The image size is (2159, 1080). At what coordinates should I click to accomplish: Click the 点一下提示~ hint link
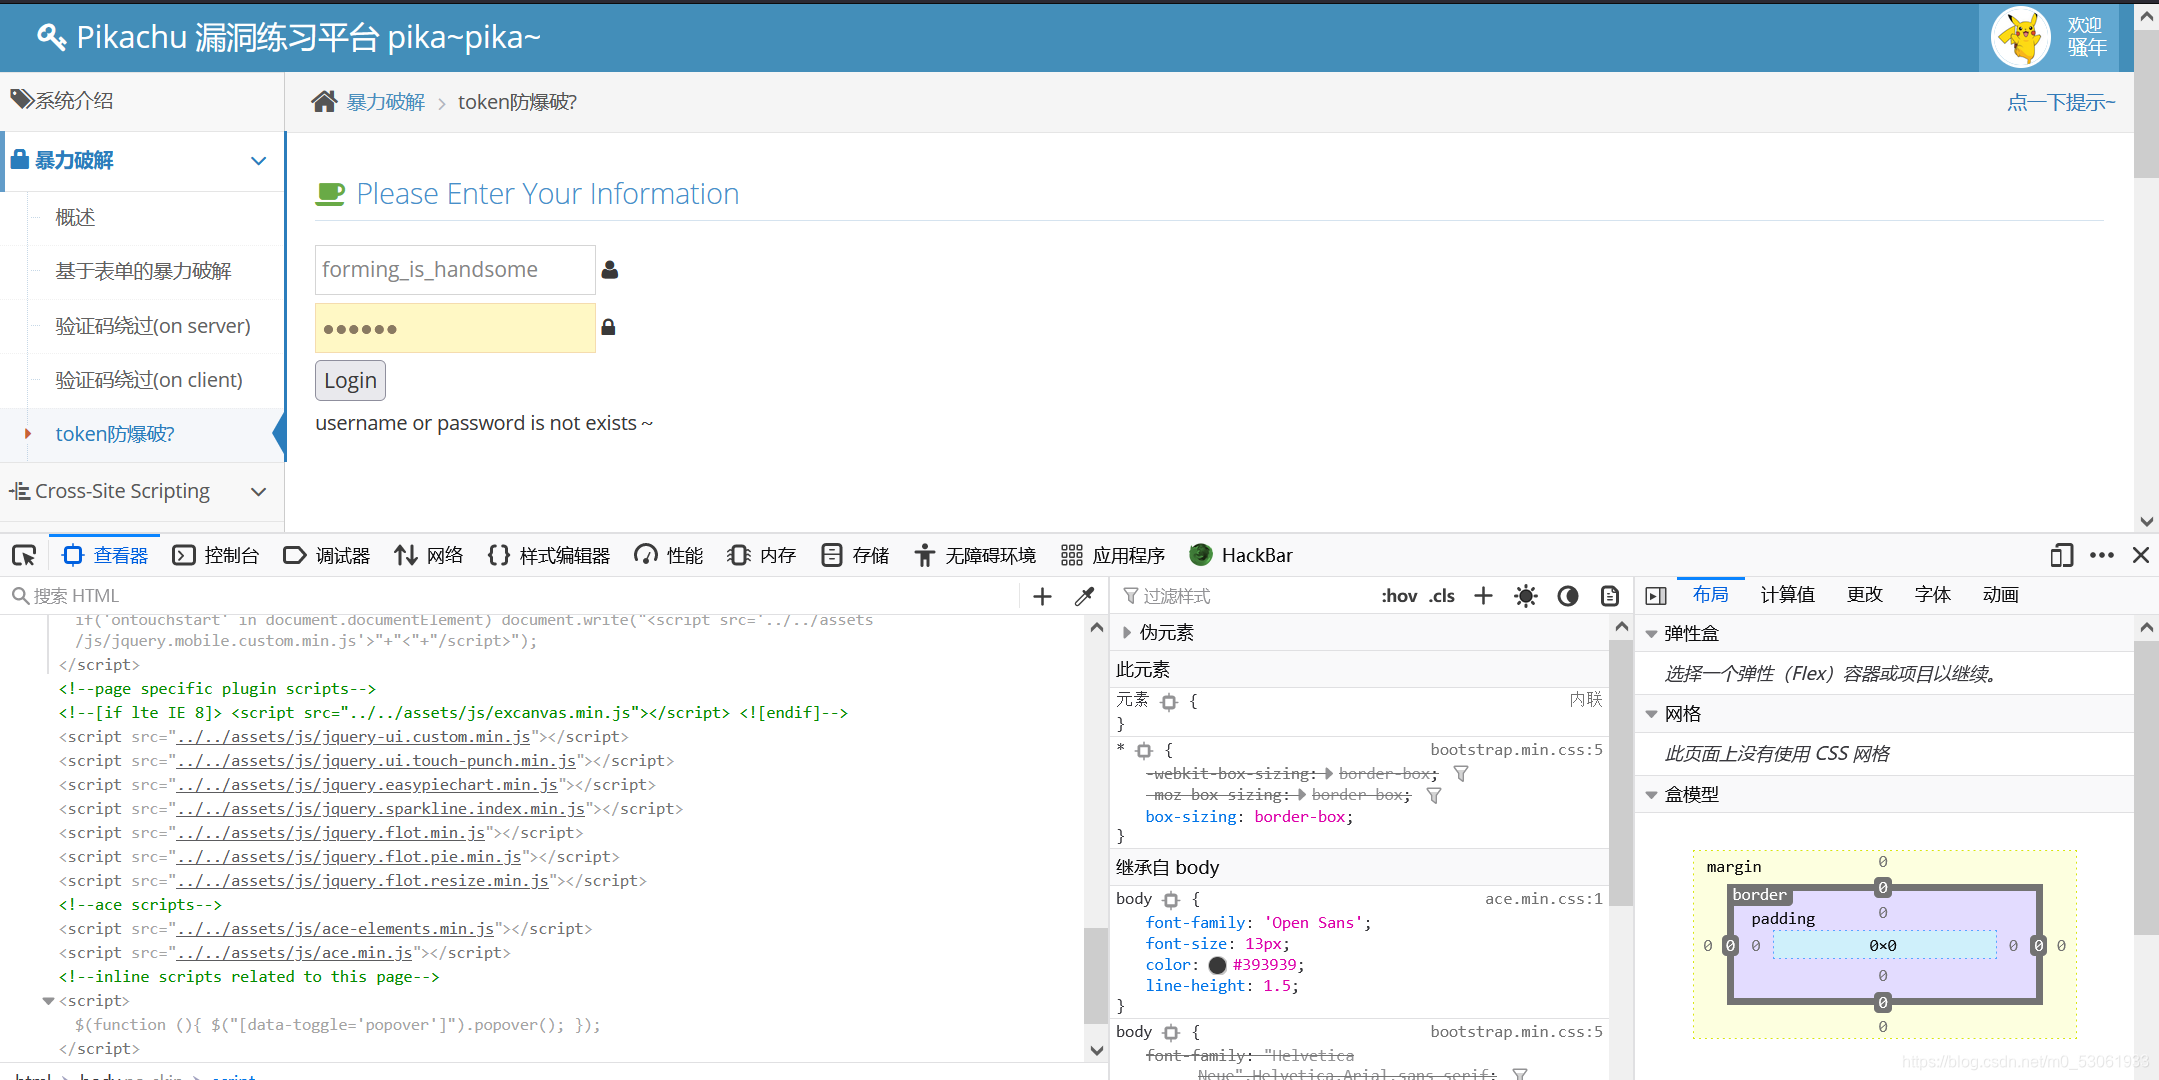[2061, 102]
